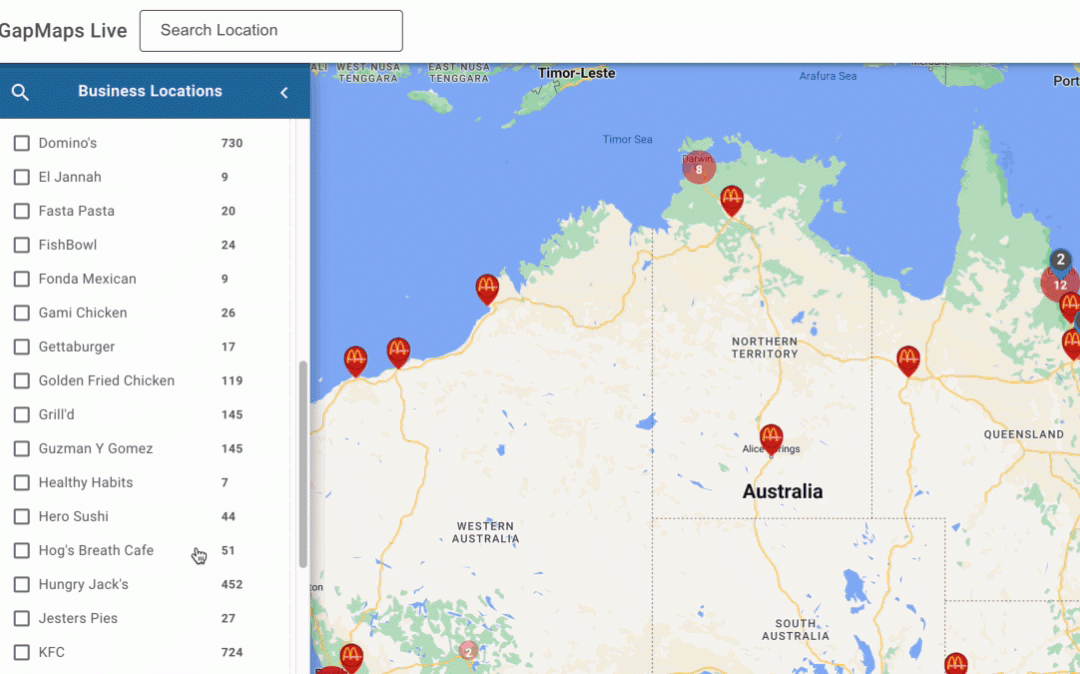Open the Darwin cluster marker showing 8
The width and height of the screenshot is (1080, 674).
(699, 169)
